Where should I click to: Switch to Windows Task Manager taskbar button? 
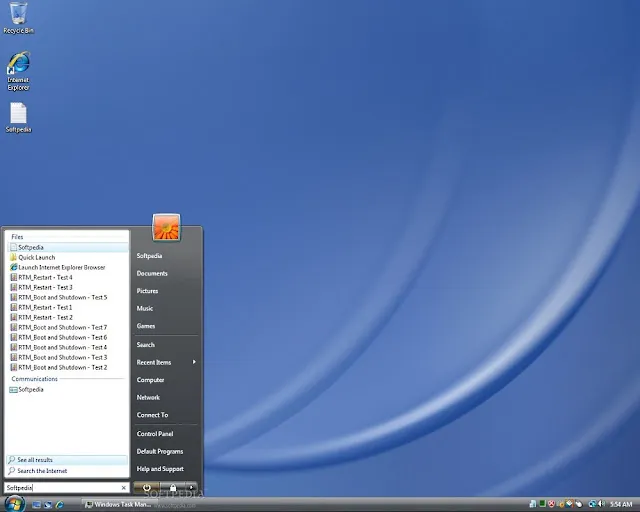pos(119,505)
